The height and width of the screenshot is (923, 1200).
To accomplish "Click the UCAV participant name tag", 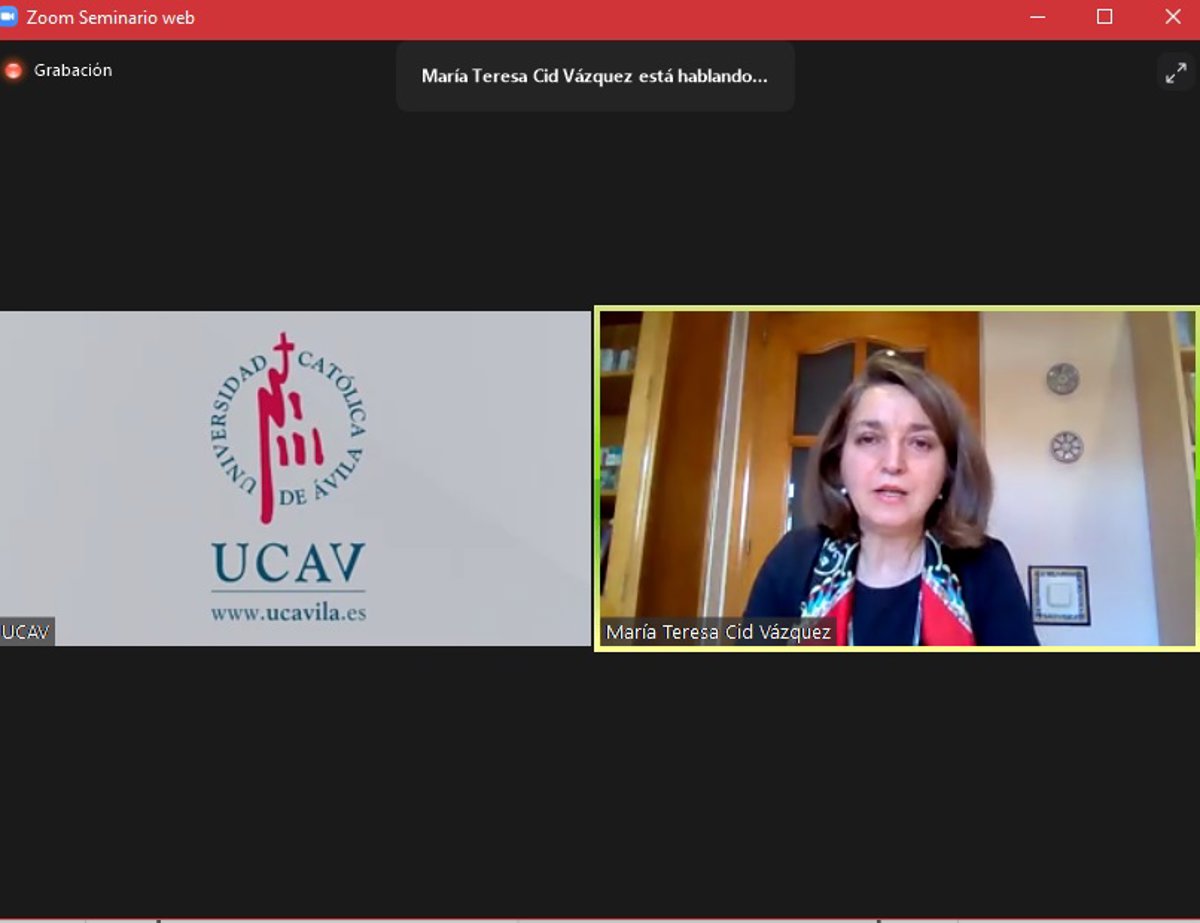I will pos(27,632).
